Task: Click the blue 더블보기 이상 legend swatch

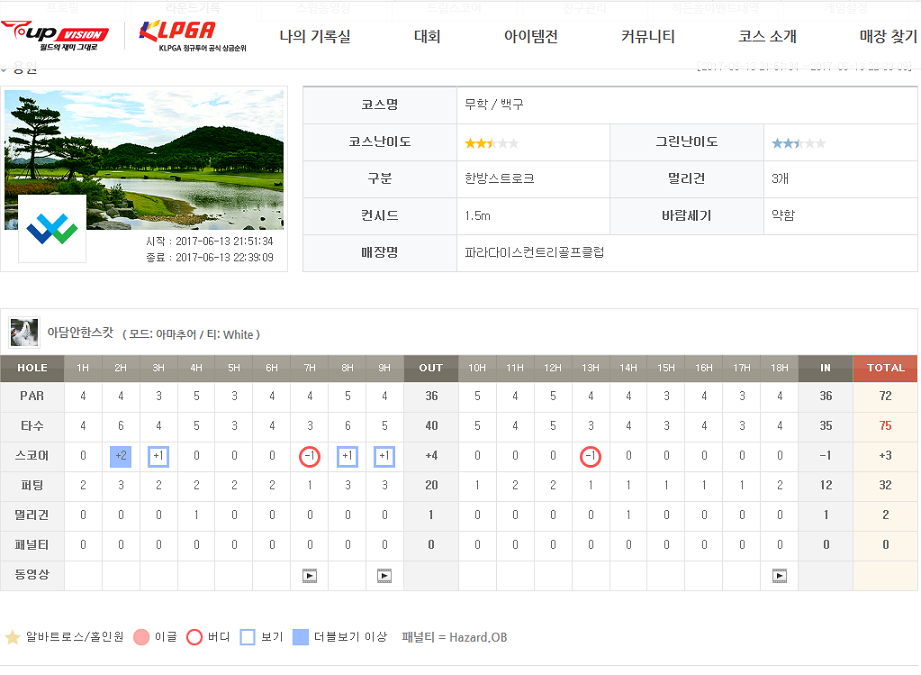Action: [301, 637]
